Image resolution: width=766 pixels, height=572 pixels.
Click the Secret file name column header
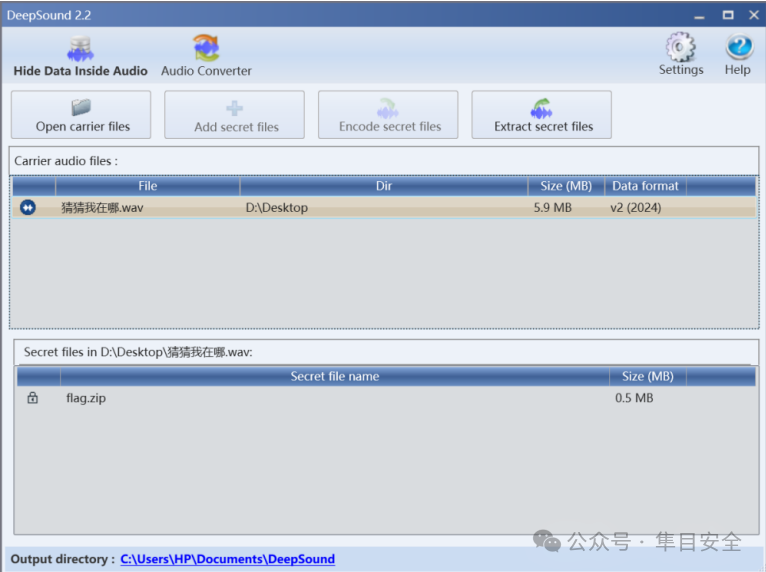(x=335, y=377)
